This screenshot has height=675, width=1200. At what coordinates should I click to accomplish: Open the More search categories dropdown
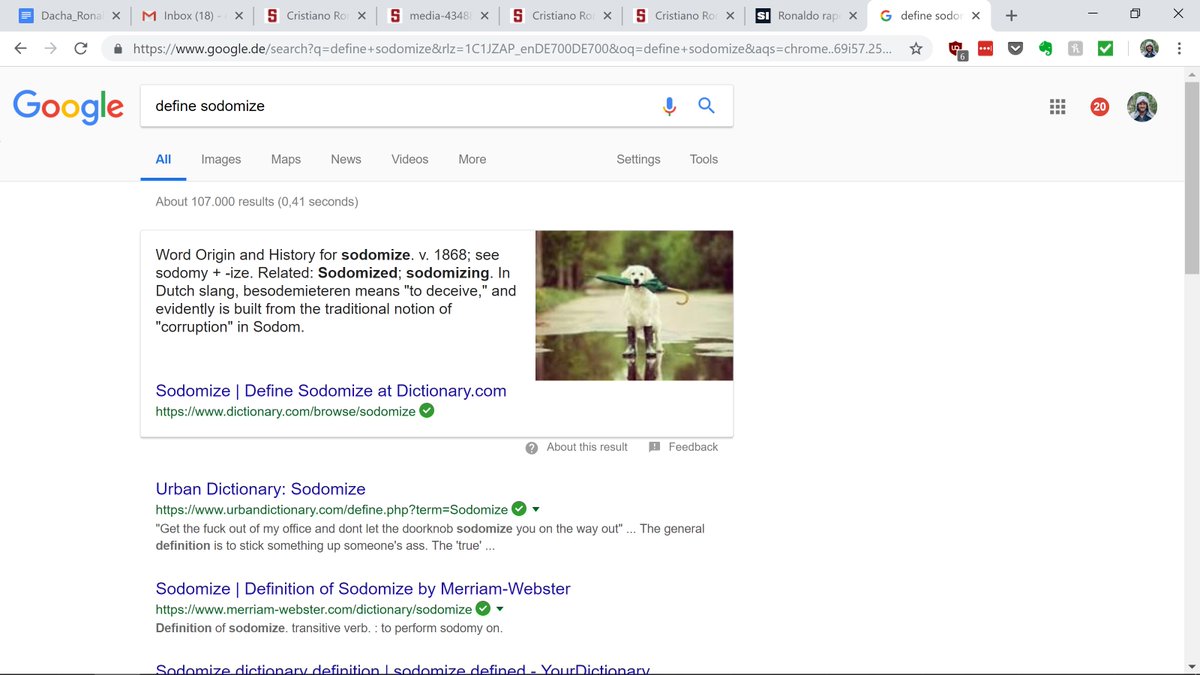472,159
